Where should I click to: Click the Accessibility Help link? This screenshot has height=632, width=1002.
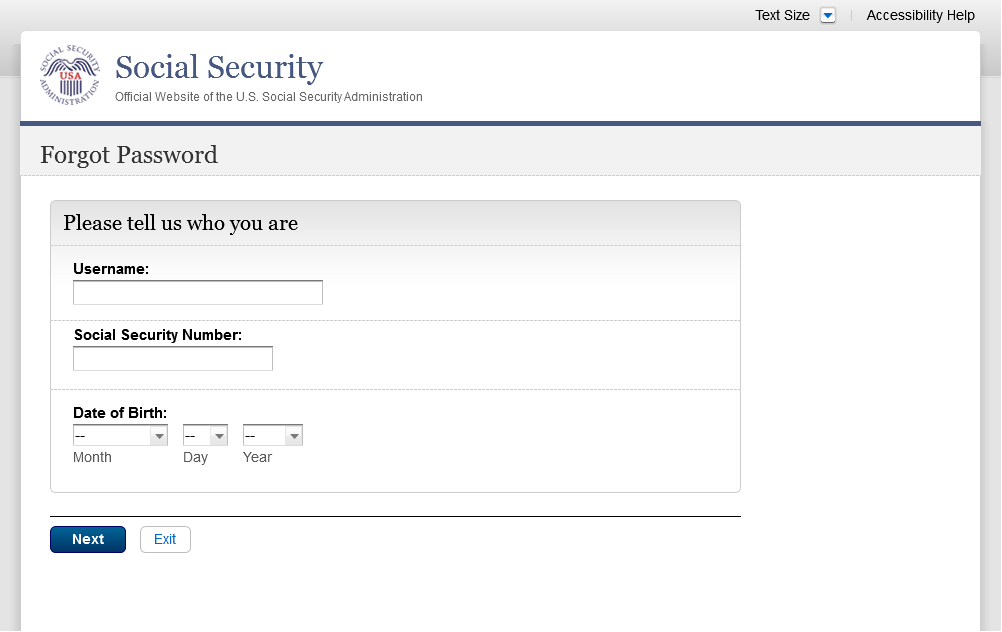click(x=920, y=15)
